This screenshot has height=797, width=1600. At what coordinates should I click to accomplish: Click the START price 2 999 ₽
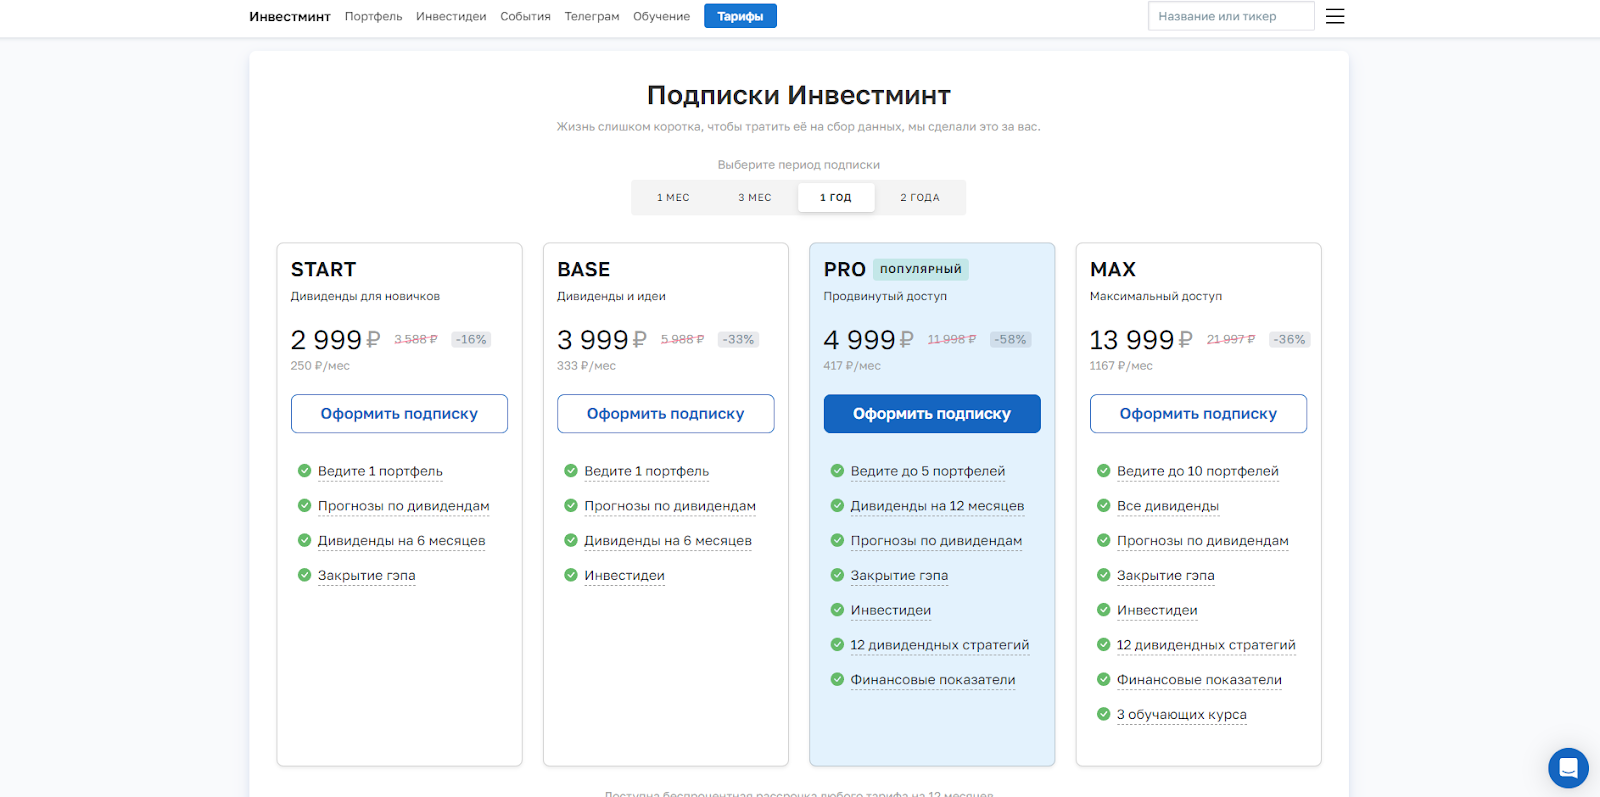click(x=336, y=340)
